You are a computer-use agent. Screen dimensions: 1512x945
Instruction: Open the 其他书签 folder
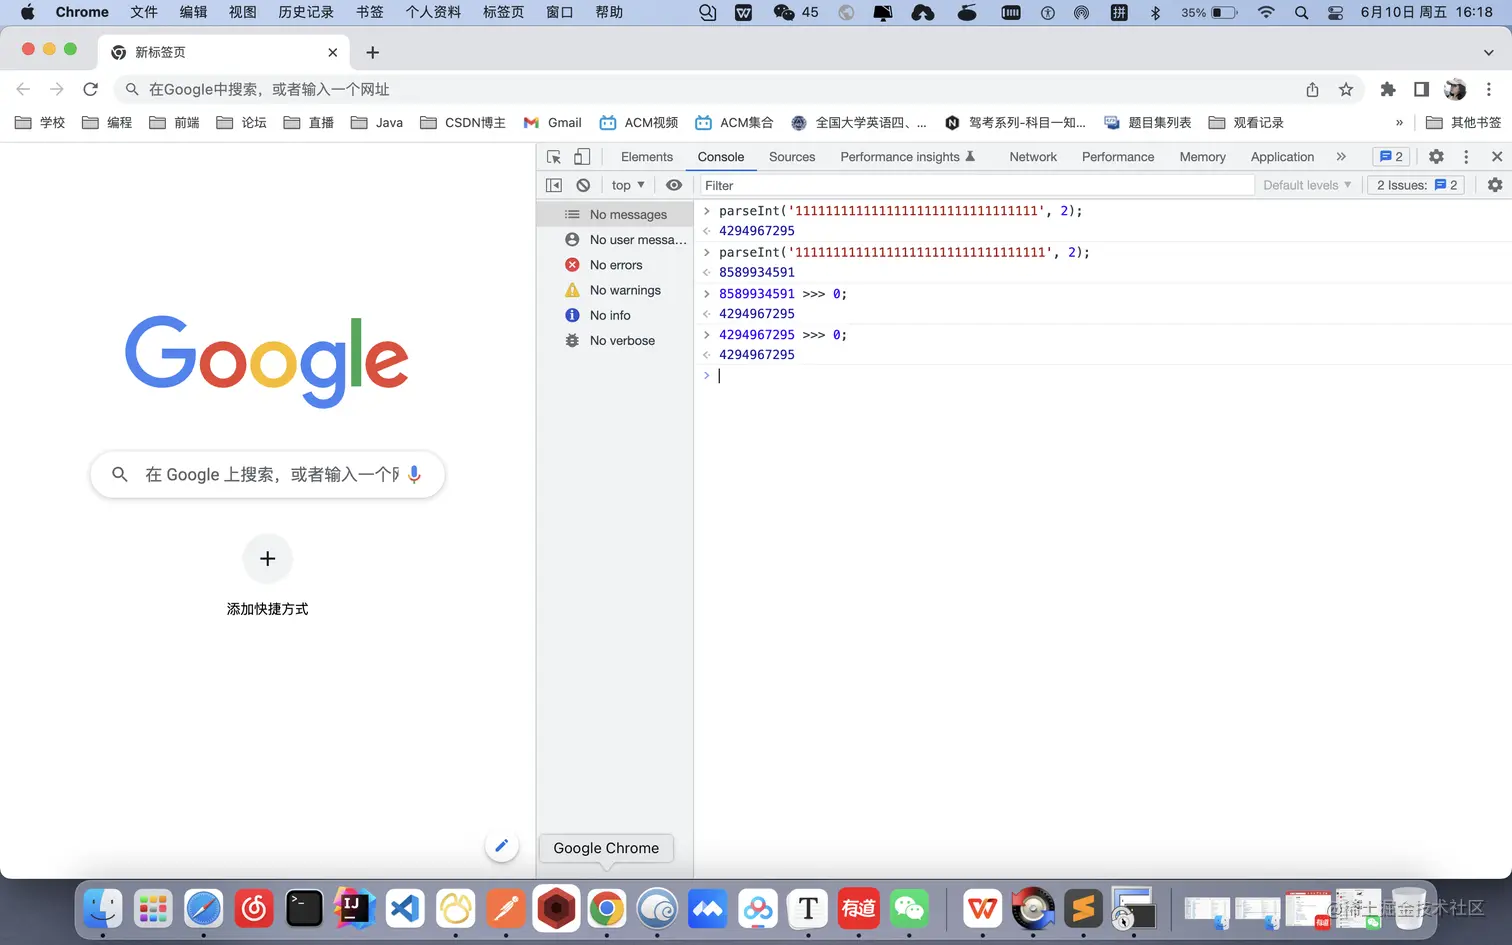1463,122
